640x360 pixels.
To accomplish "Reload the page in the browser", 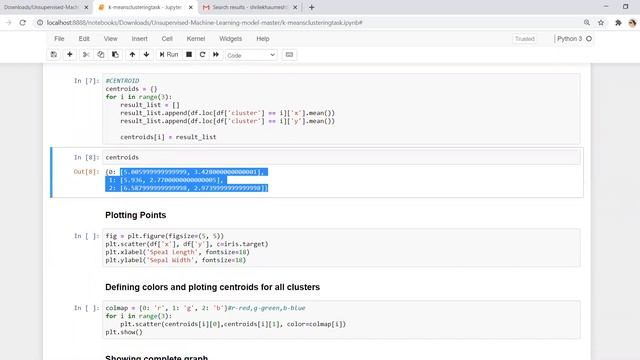I will (x=23, y=23).
